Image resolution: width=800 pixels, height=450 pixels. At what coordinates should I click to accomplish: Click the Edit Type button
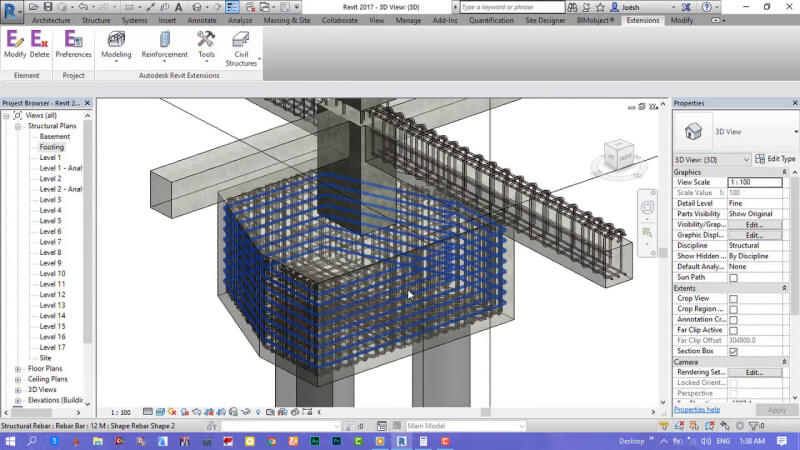pos(775,159)
